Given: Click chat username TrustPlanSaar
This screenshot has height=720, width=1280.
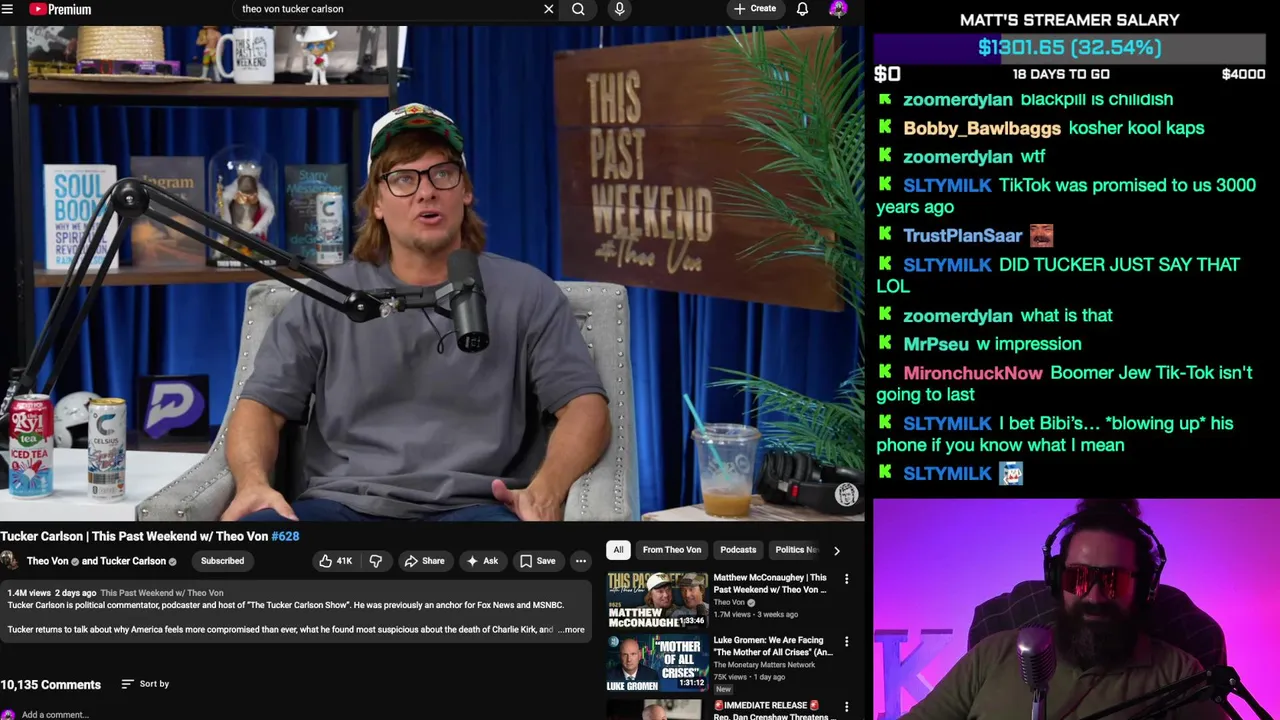Looking at the screenshot, I should point(962,236).
